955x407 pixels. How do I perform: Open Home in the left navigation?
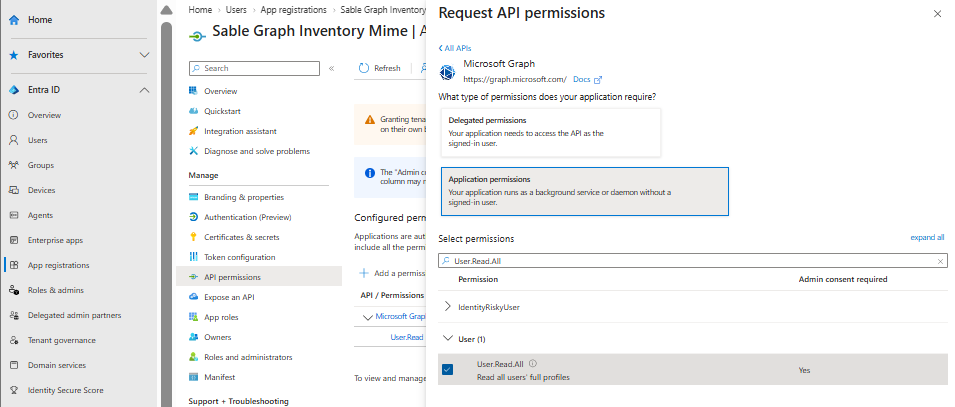coord(40,20)
